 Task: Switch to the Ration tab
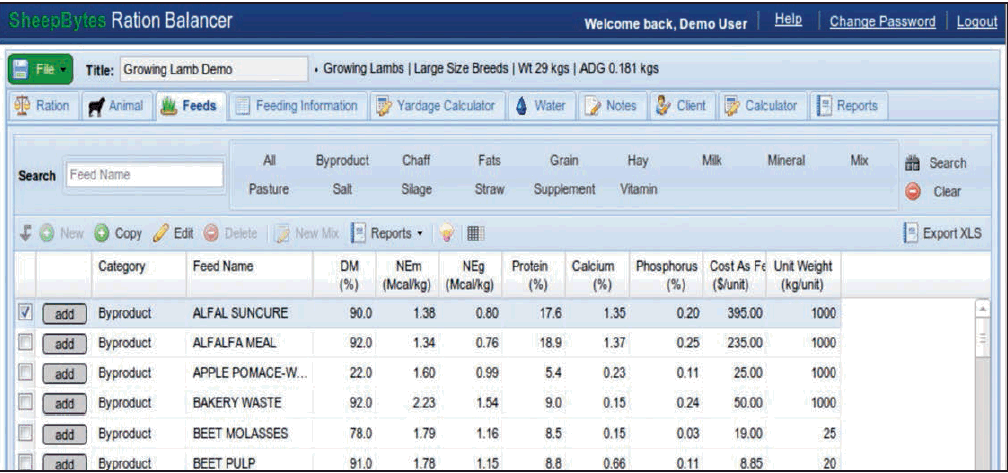(42, 106)
